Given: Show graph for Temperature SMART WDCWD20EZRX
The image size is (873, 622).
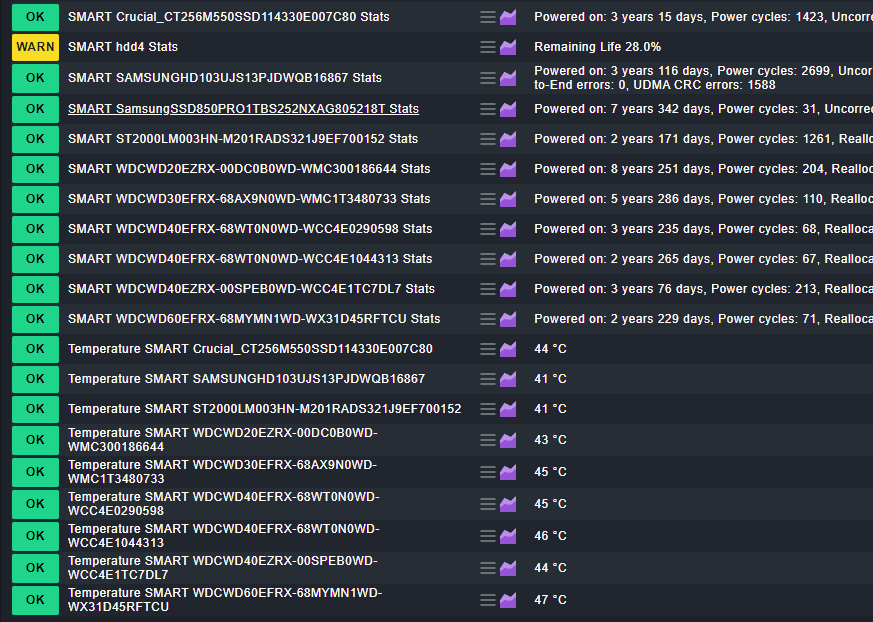Looking at the screenshot, I should point(508,440).
